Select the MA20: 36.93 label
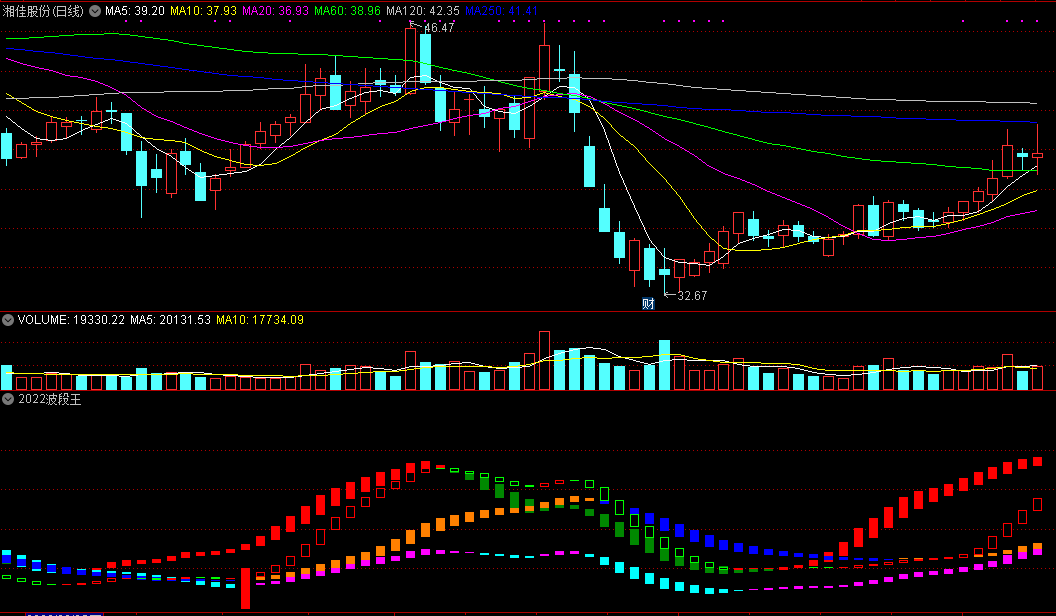The width and height of the screenshot is (1056, 616). (x=275, y=11)
